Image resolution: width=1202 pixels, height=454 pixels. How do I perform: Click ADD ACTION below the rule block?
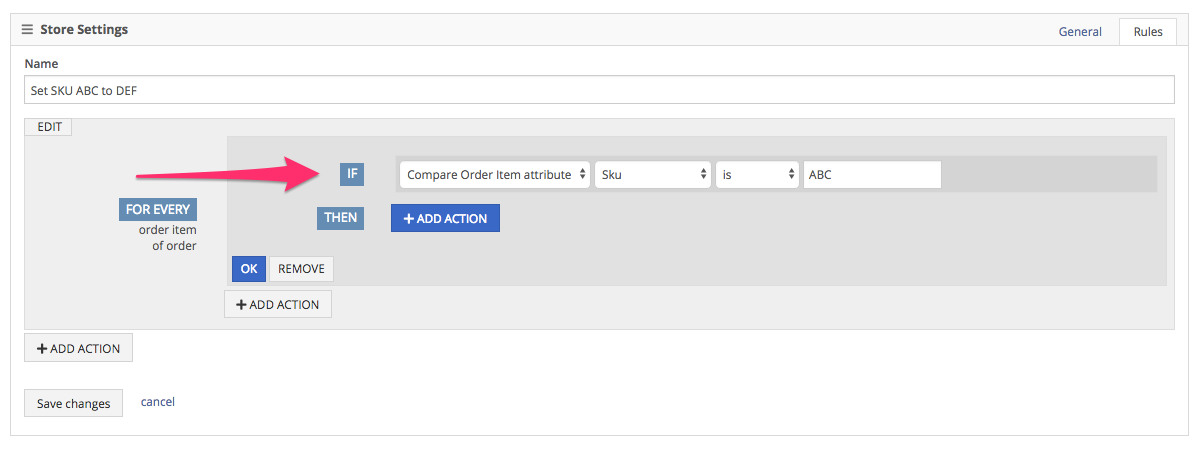tap(278, 304)
